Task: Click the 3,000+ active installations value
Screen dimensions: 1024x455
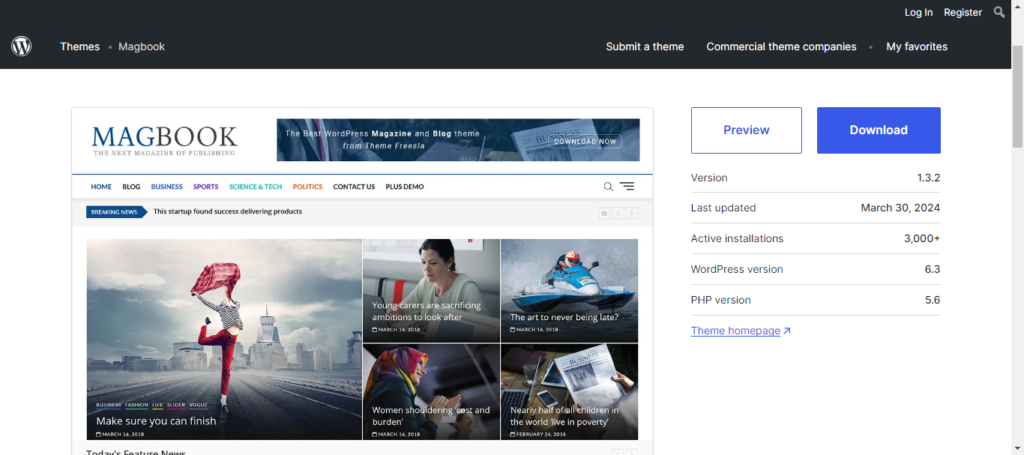Action: (x=922, y=238)
